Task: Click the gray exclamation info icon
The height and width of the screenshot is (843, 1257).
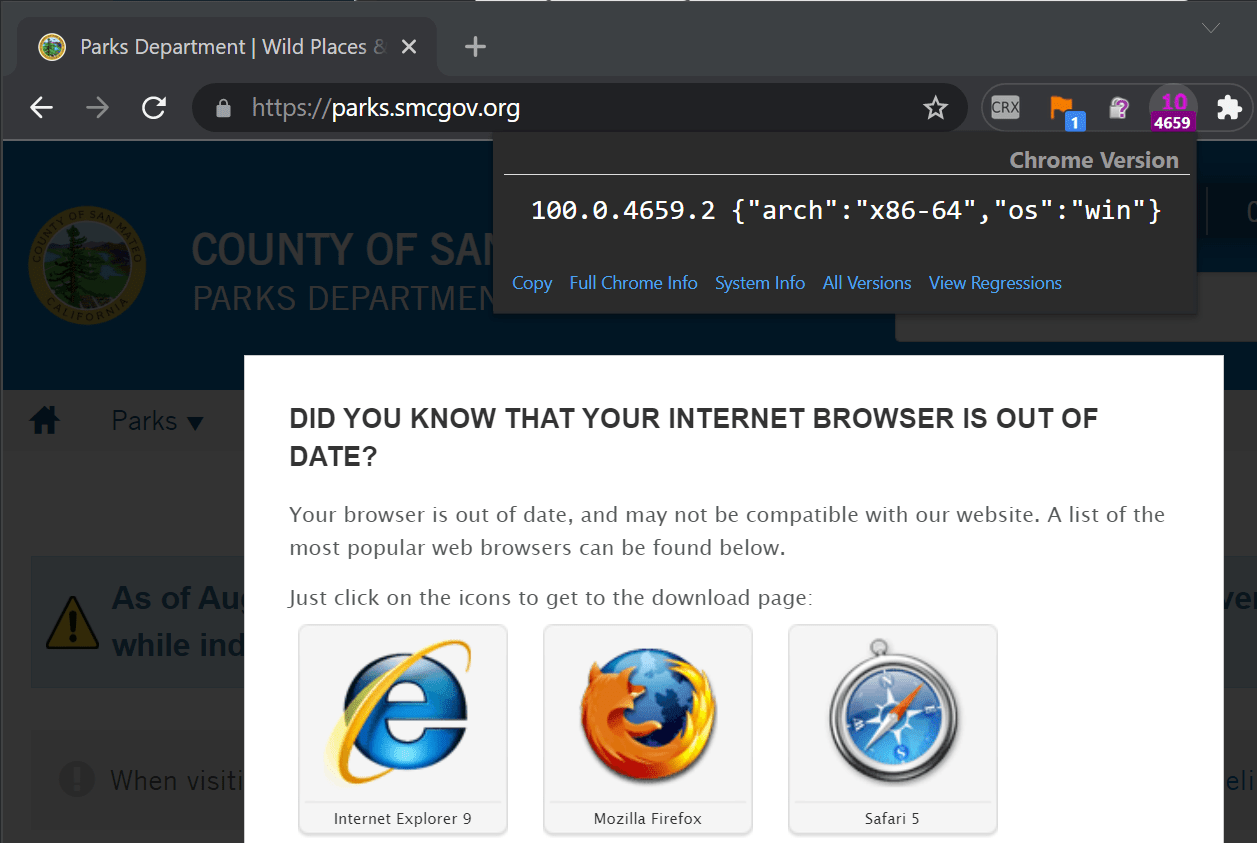Action: click(77, 778)
